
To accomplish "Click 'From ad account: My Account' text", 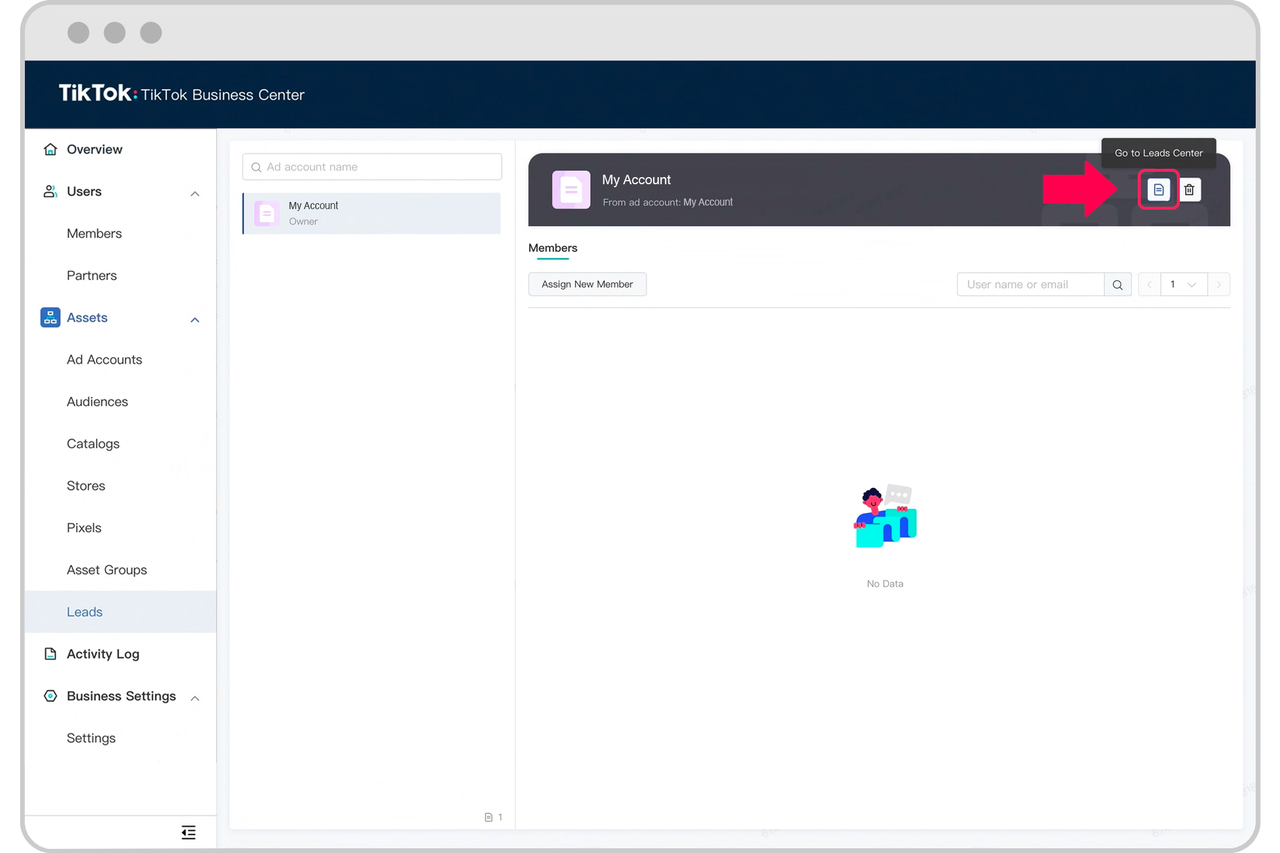I will coord(668,202).
